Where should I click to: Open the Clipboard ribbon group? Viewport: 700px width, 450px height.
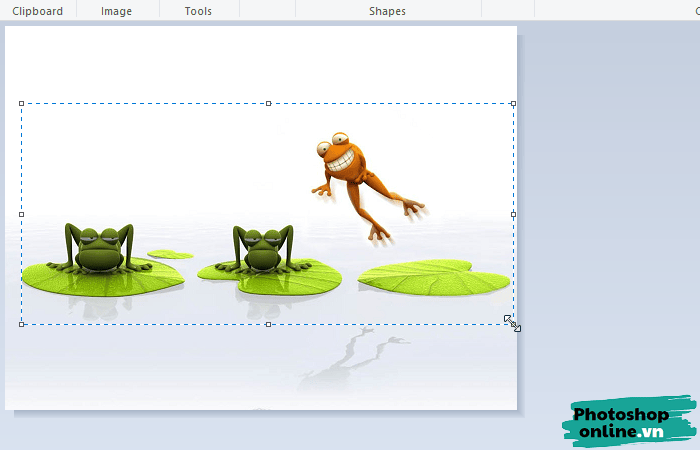tap(37, 11)
